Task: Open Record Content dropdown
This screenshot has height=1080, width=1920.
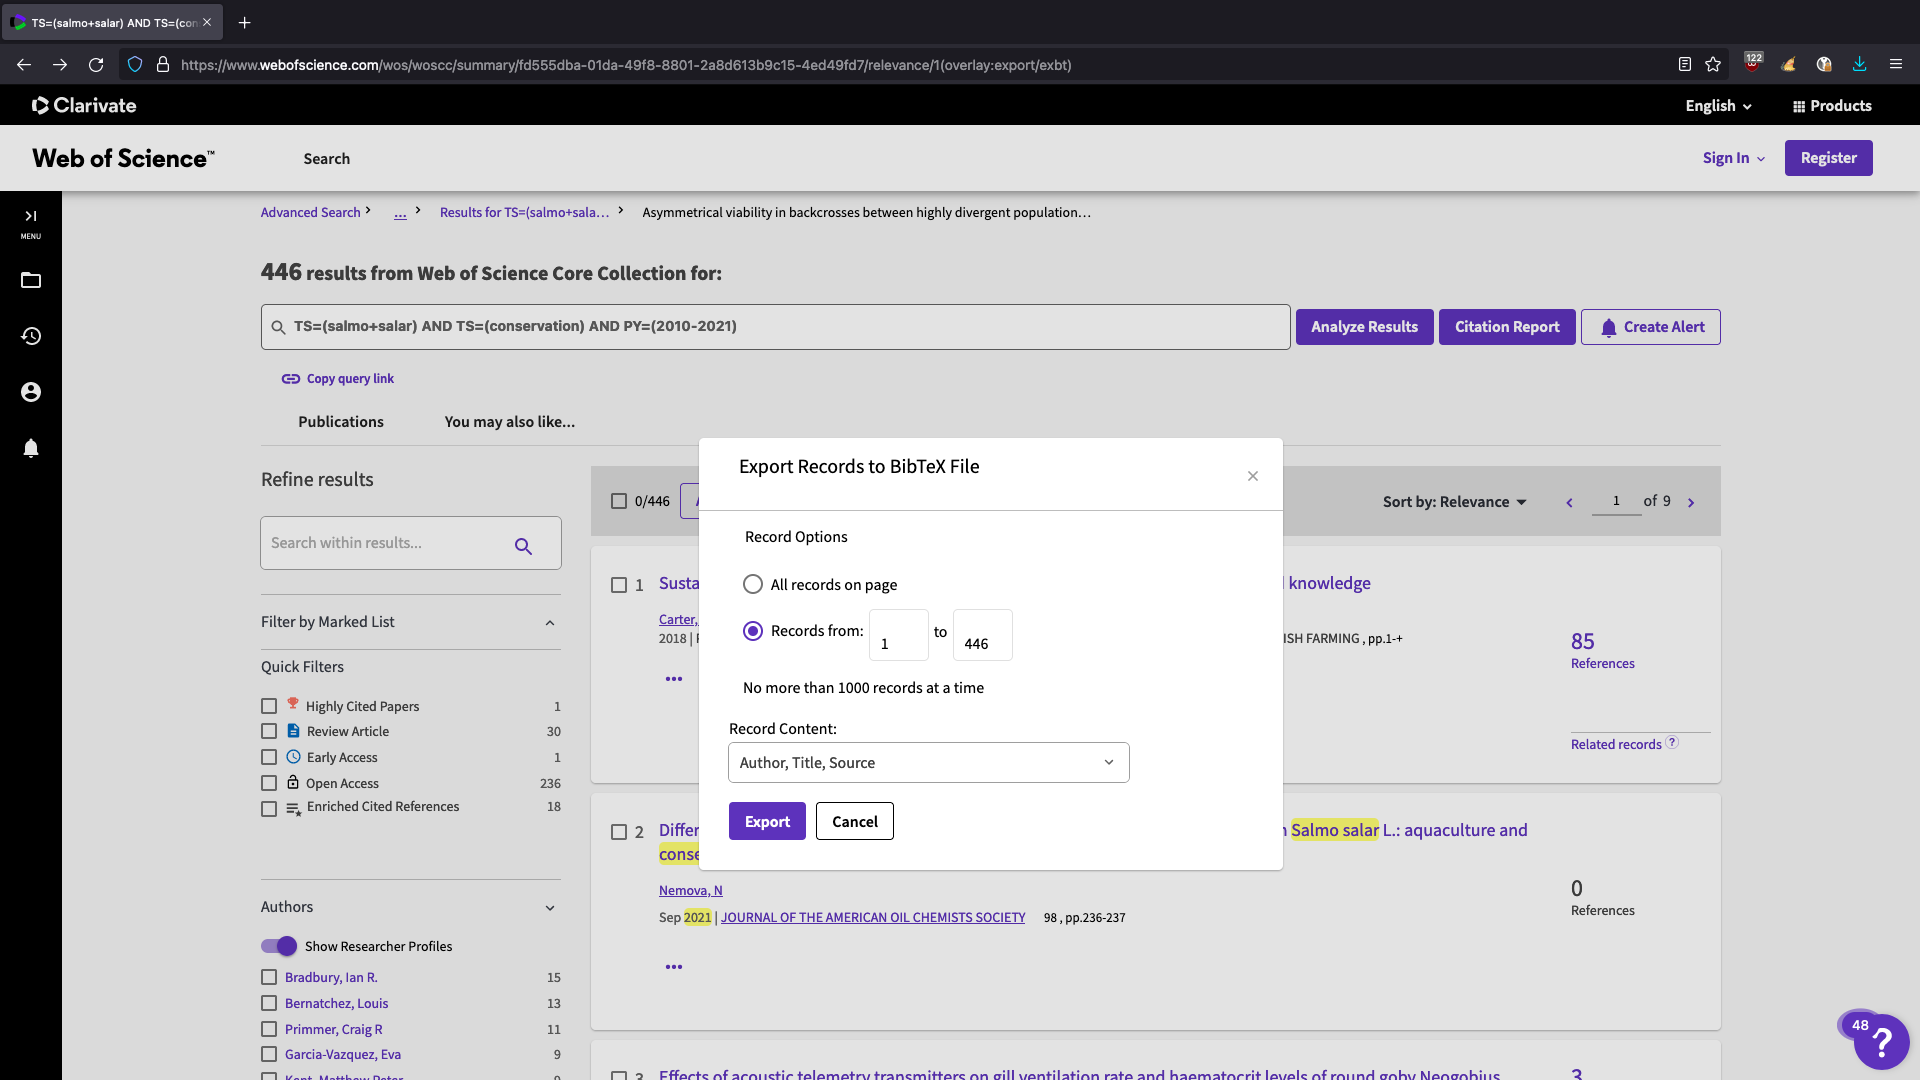Action: pos(928,763)
